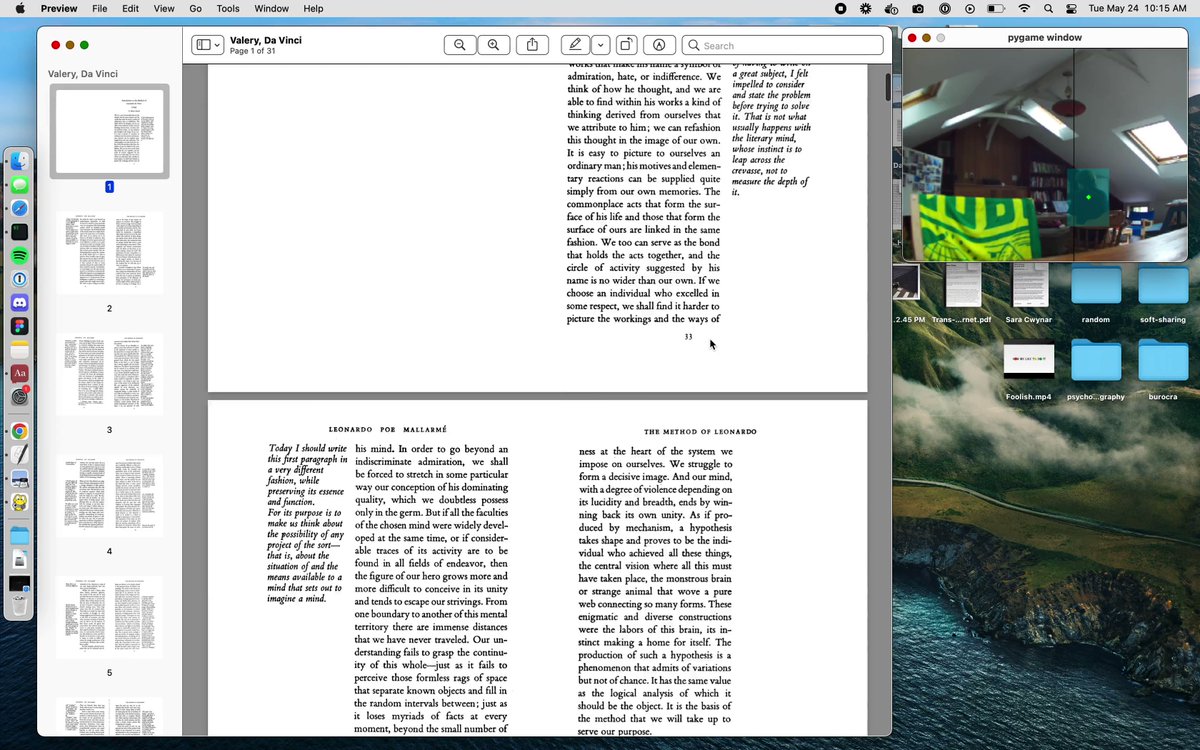The height and width of the screenshot is (750, 1200).
Task: Select page 5 thumbnail in sidebar
Action: (x=110, y=617)
